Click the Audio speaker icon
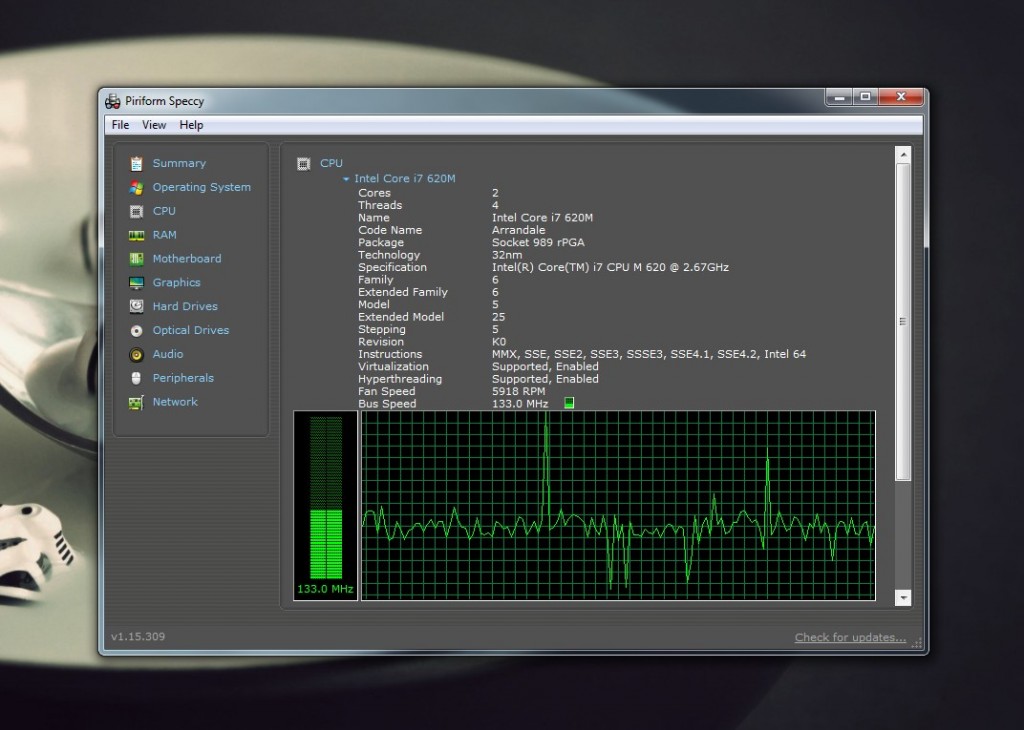Image resolution: width=1024 pixels, height=730 pixels. click(136, 354)
